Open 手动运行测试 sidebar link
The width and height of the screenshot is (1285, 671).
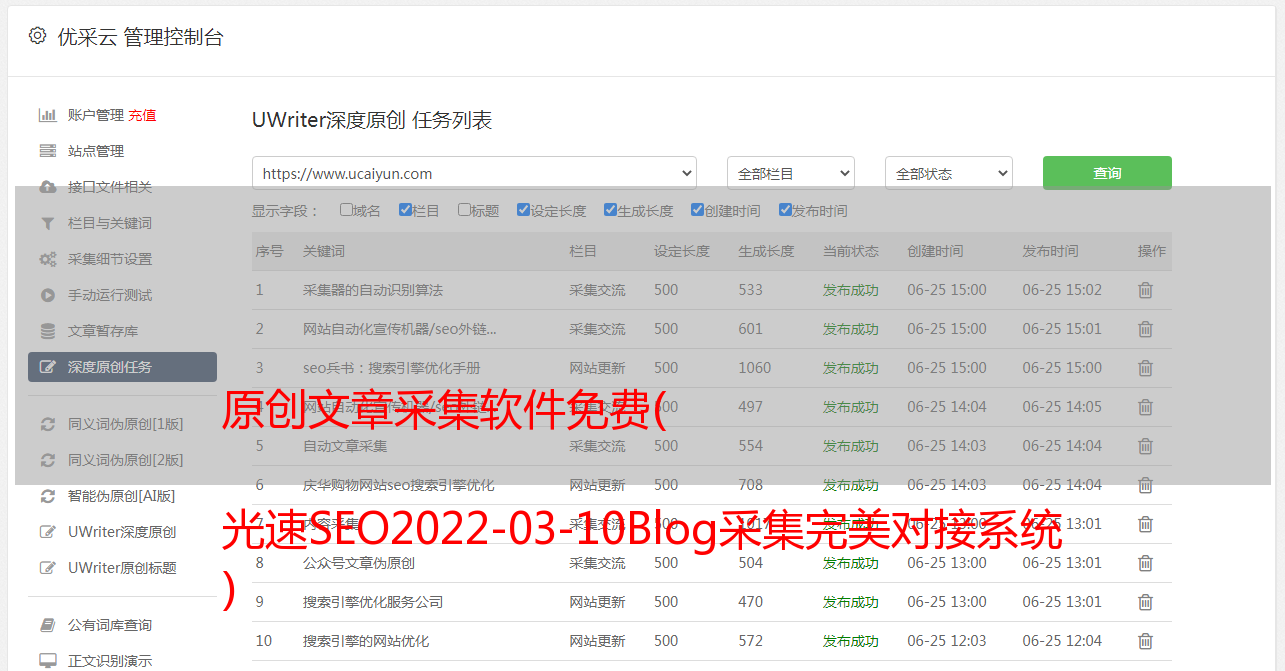(x=110, y=295)
